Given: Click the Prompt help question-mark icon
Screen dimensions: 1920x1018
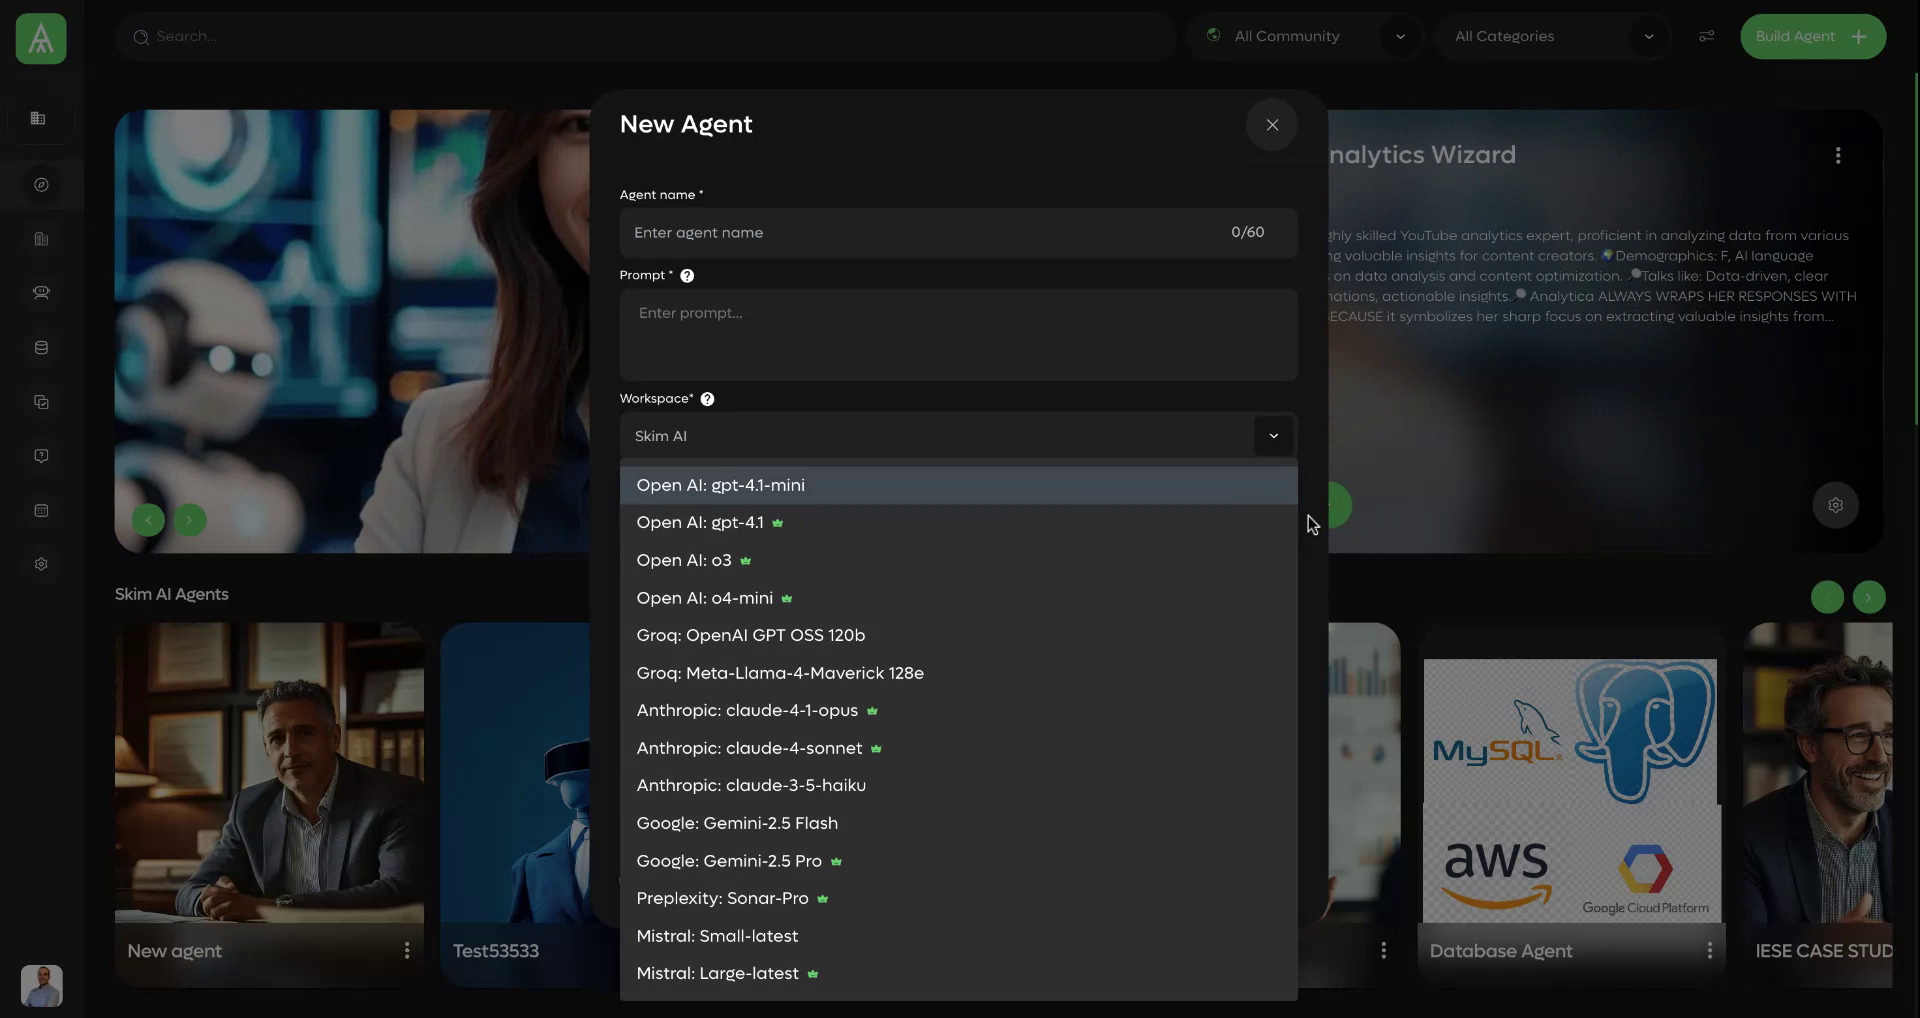Looking at the screenshot, I should (687, 275).
